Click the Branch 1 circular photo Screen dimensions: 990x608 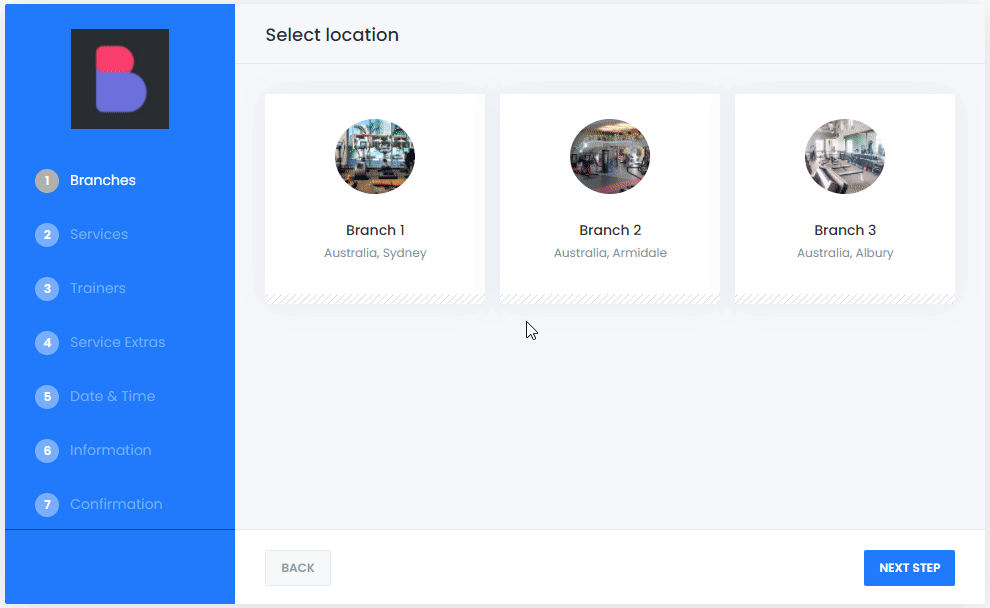point(374,156)
